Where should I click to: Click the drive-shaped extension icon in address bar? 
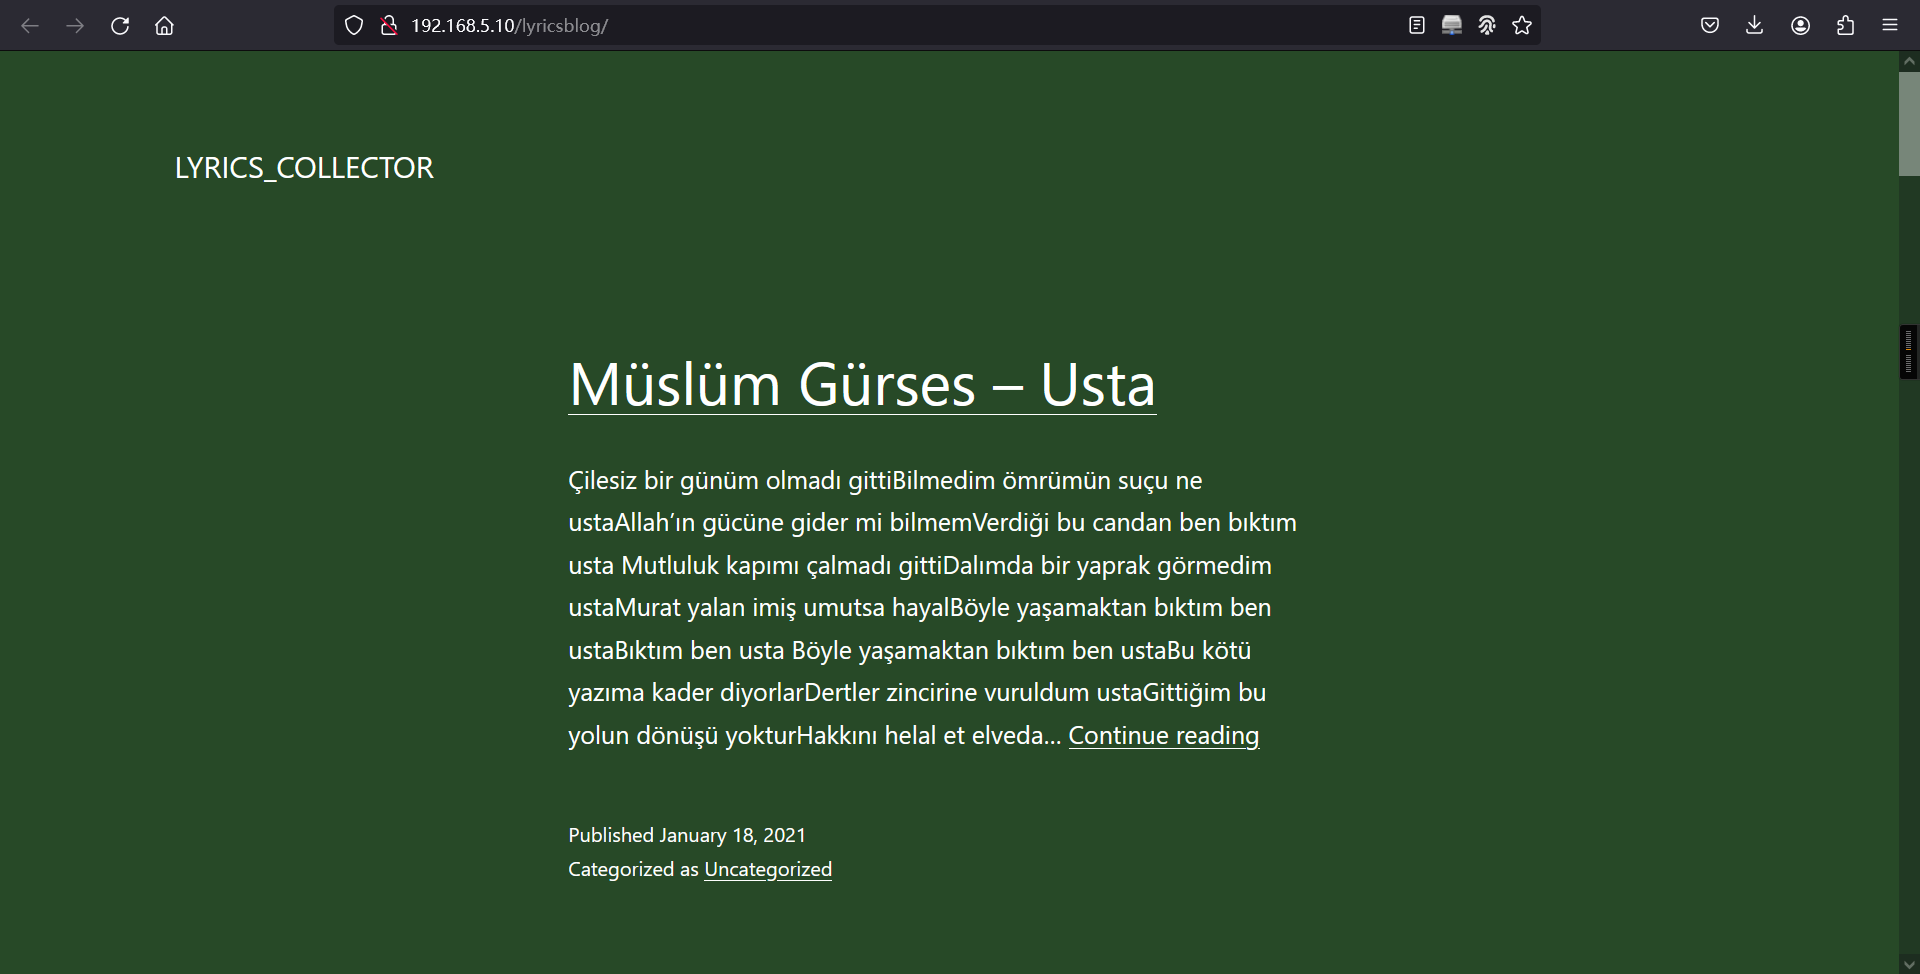1452,26
